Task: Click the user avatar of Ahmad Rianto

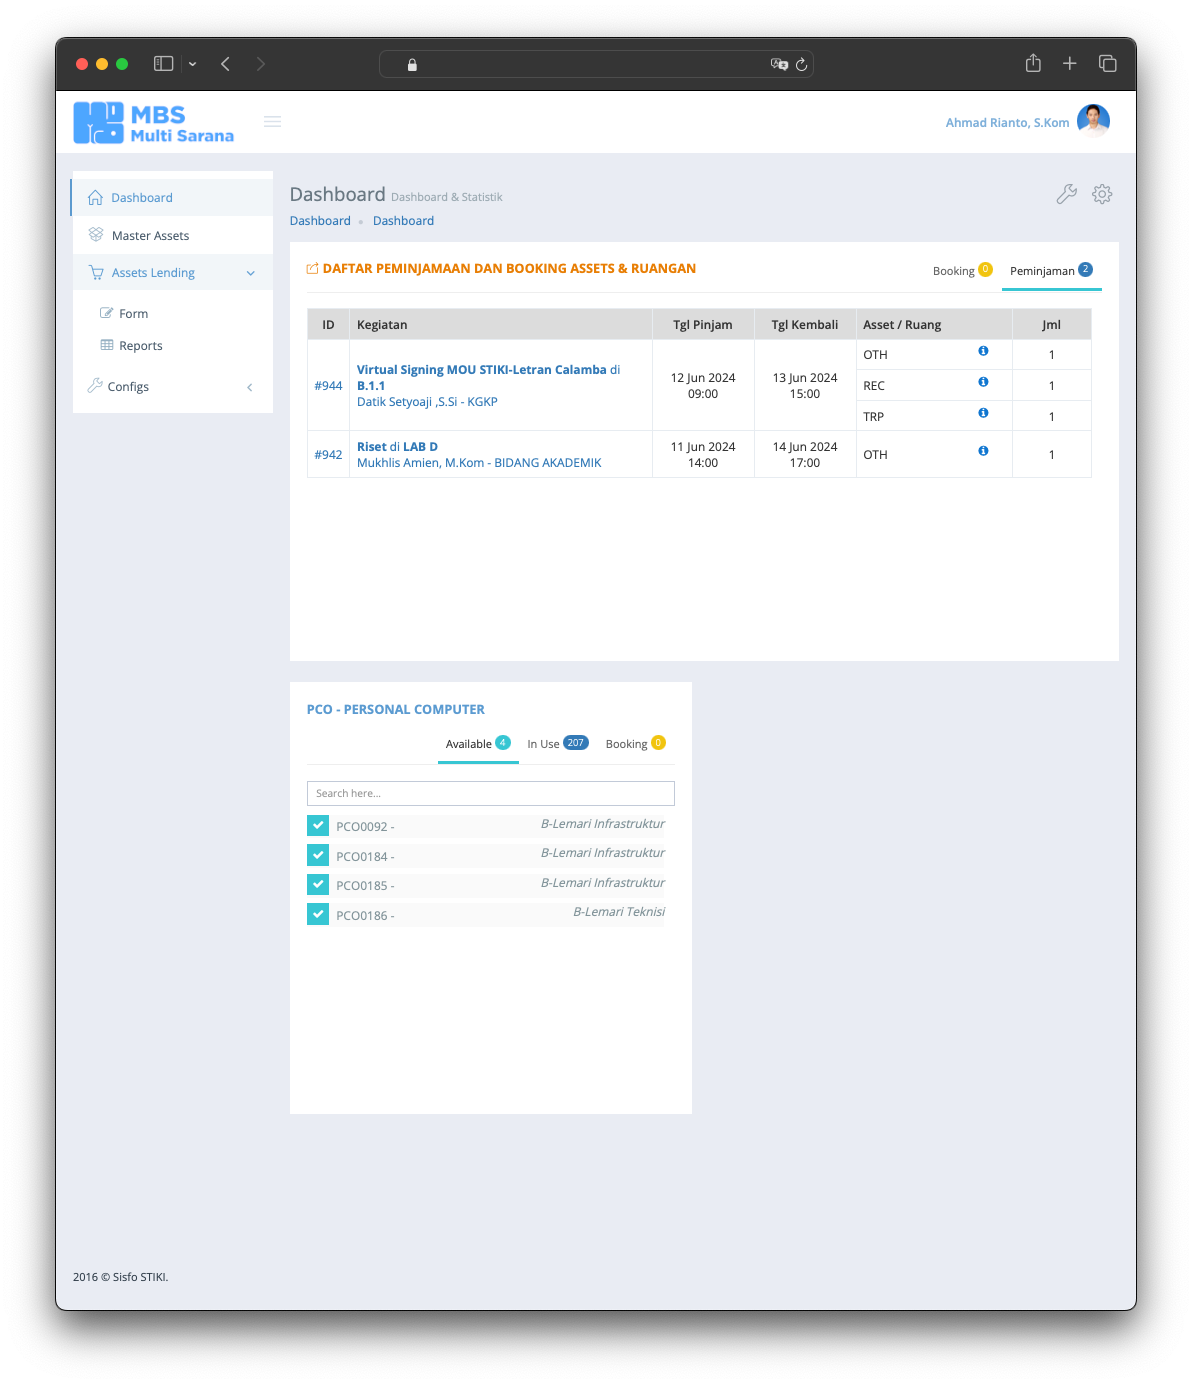Action: point(1093,121)
